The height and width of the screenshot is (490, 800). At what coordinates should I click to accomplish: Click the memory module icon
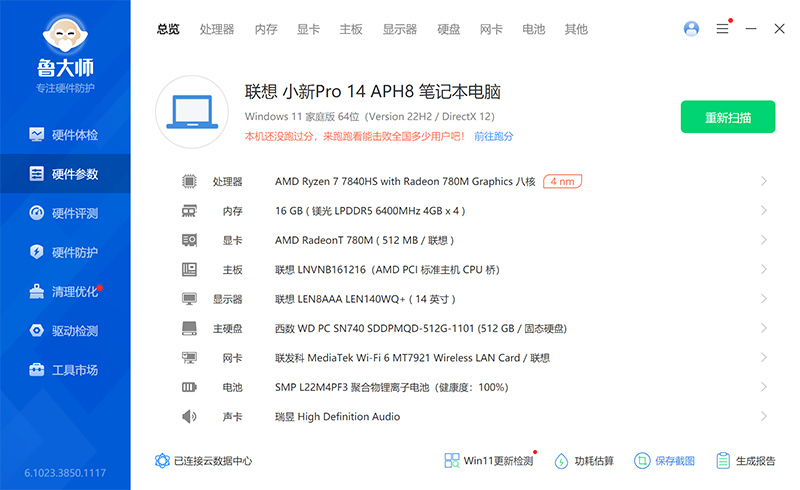189,211
